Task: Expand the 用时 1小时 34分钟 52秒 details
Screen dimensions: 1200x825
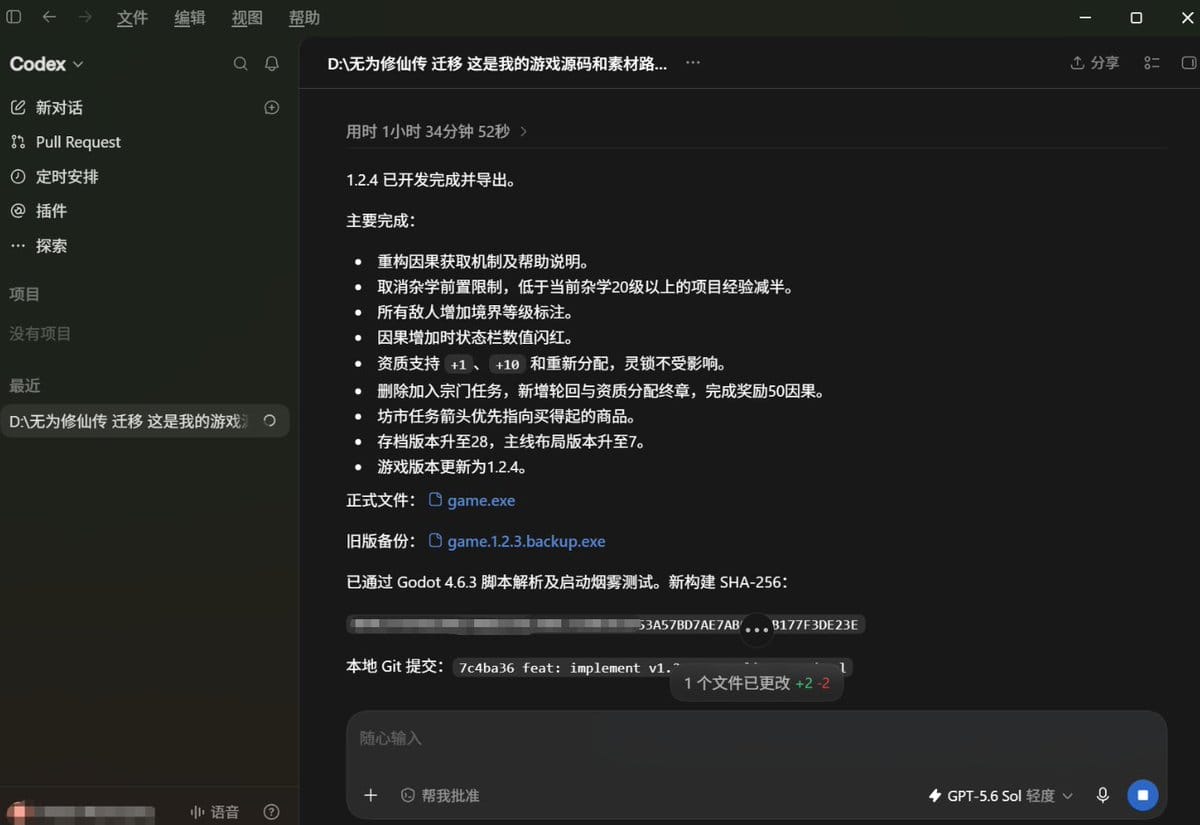Action: tap(437, 131)
